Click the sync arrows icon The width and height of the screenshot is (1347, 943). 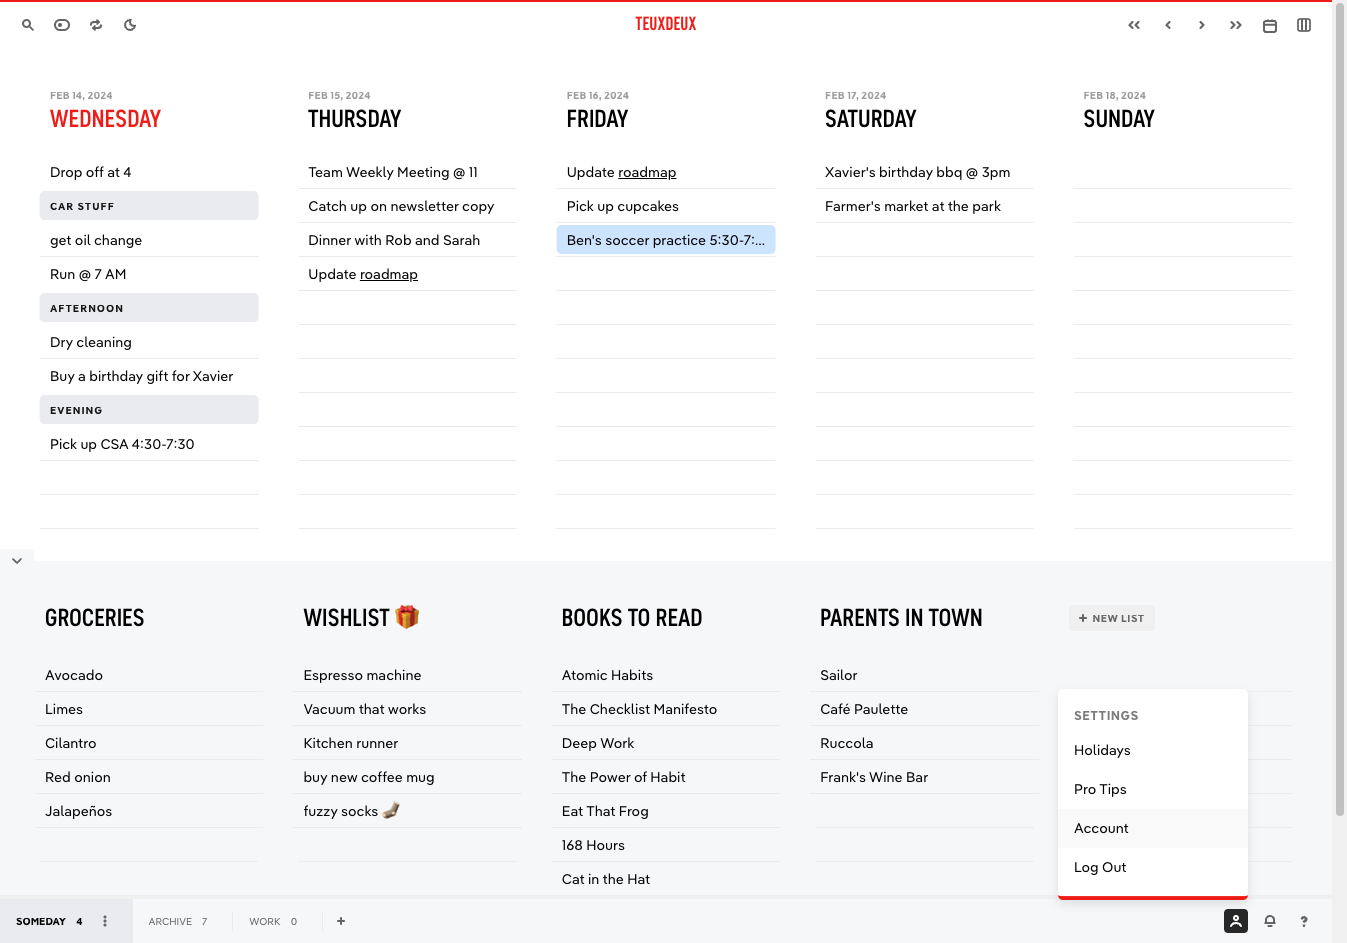coord(96,25)
